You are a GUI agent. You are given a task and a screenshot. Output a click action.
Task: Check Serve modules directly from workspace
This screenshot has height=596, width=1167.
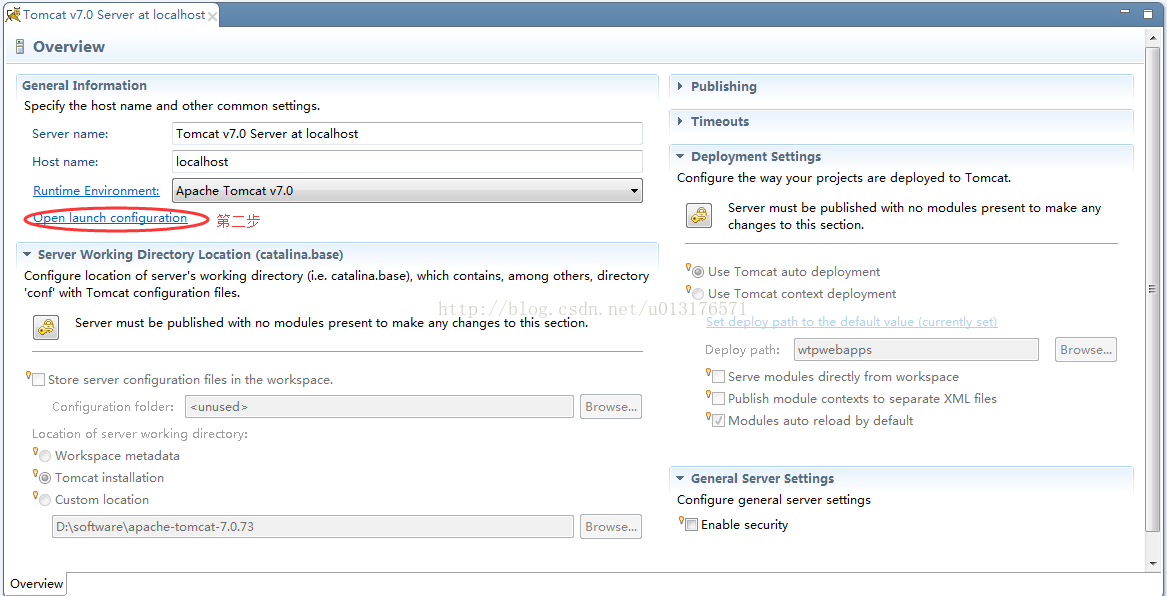[x=718, y=377]
